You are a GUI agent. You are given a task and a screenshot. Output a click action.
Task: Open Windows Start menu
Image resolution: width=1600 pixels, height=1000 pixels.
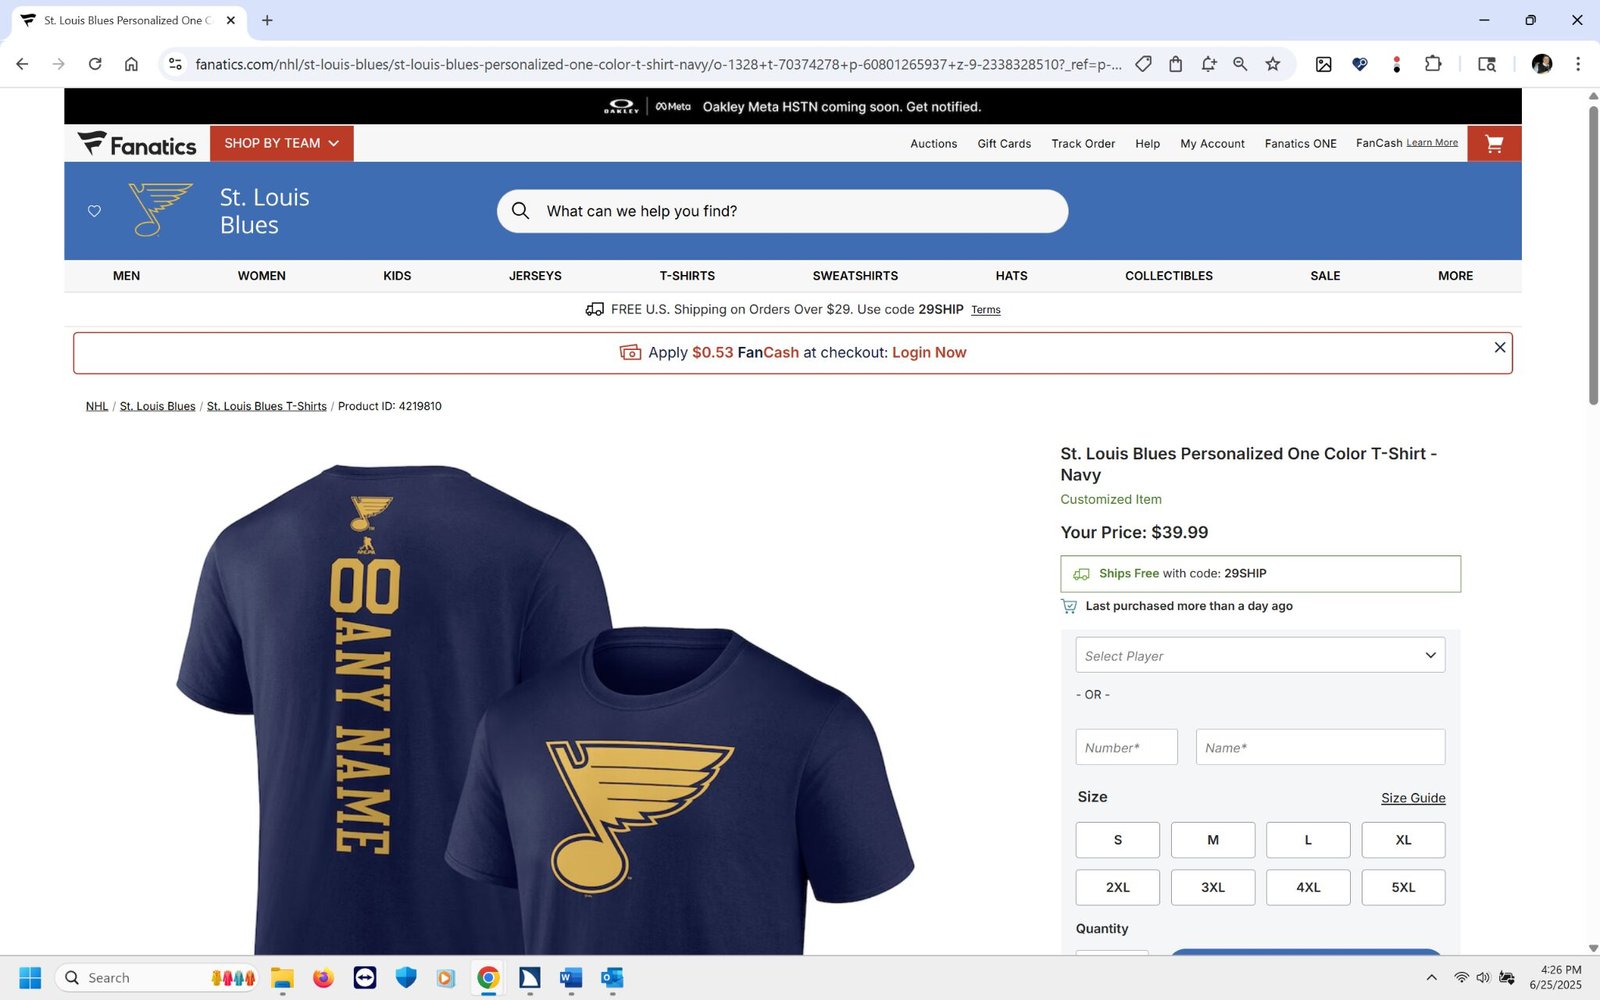30,978
